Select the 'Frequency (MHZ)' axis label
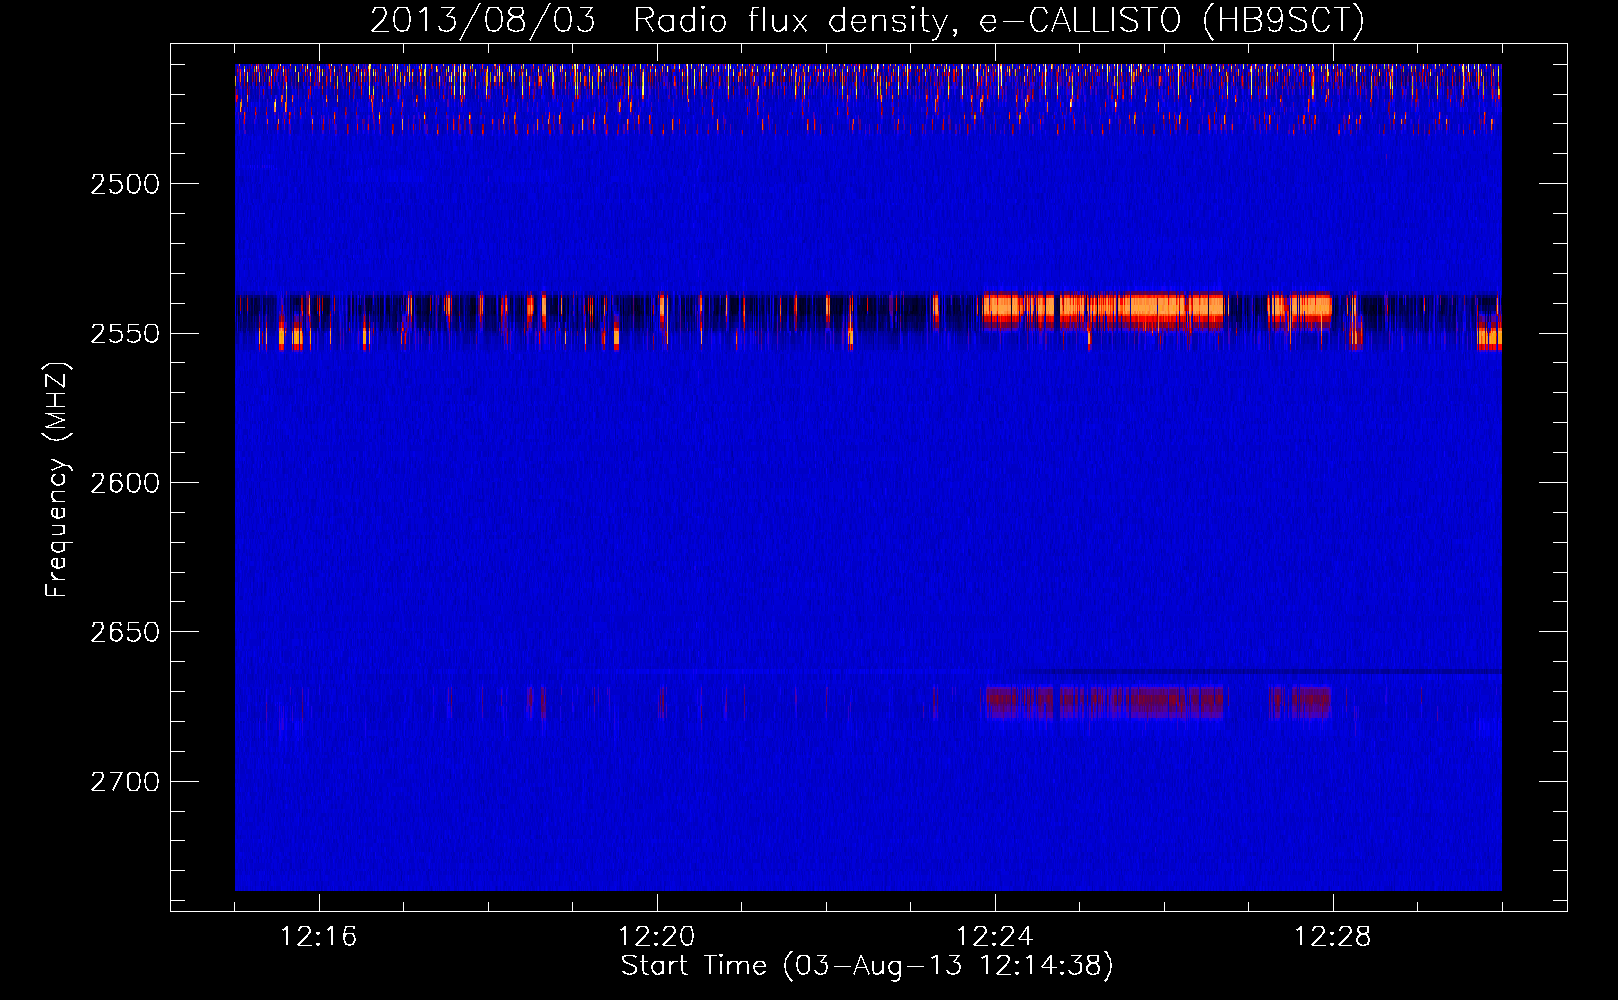Screen dimensions: 1618x1000 (x=58, y=480)
